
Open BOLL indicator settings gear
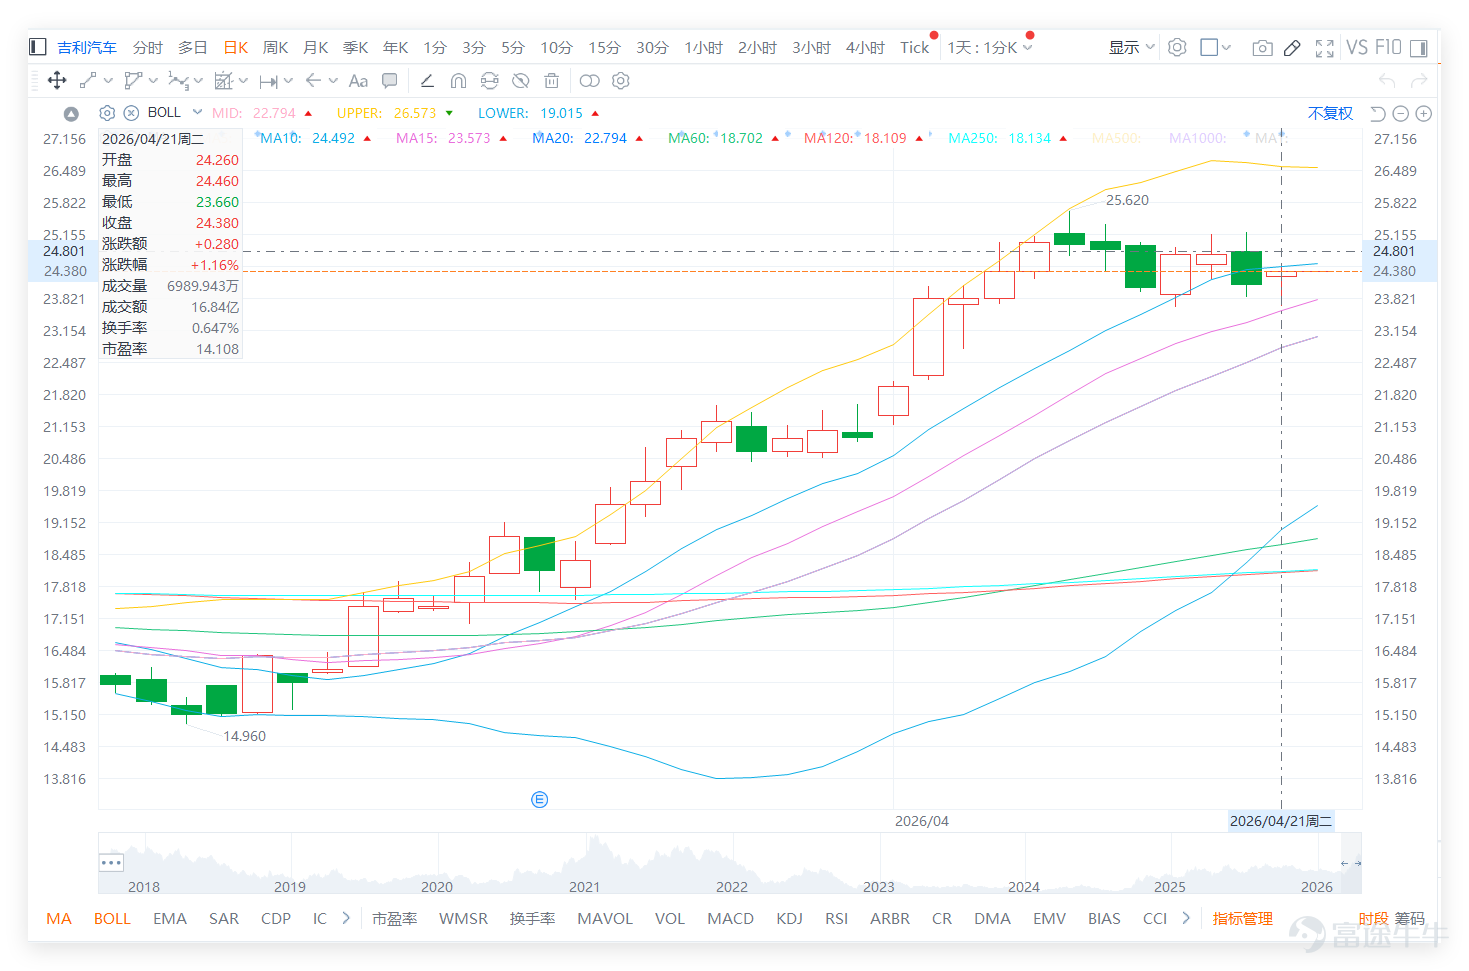(x=107, y=113)
